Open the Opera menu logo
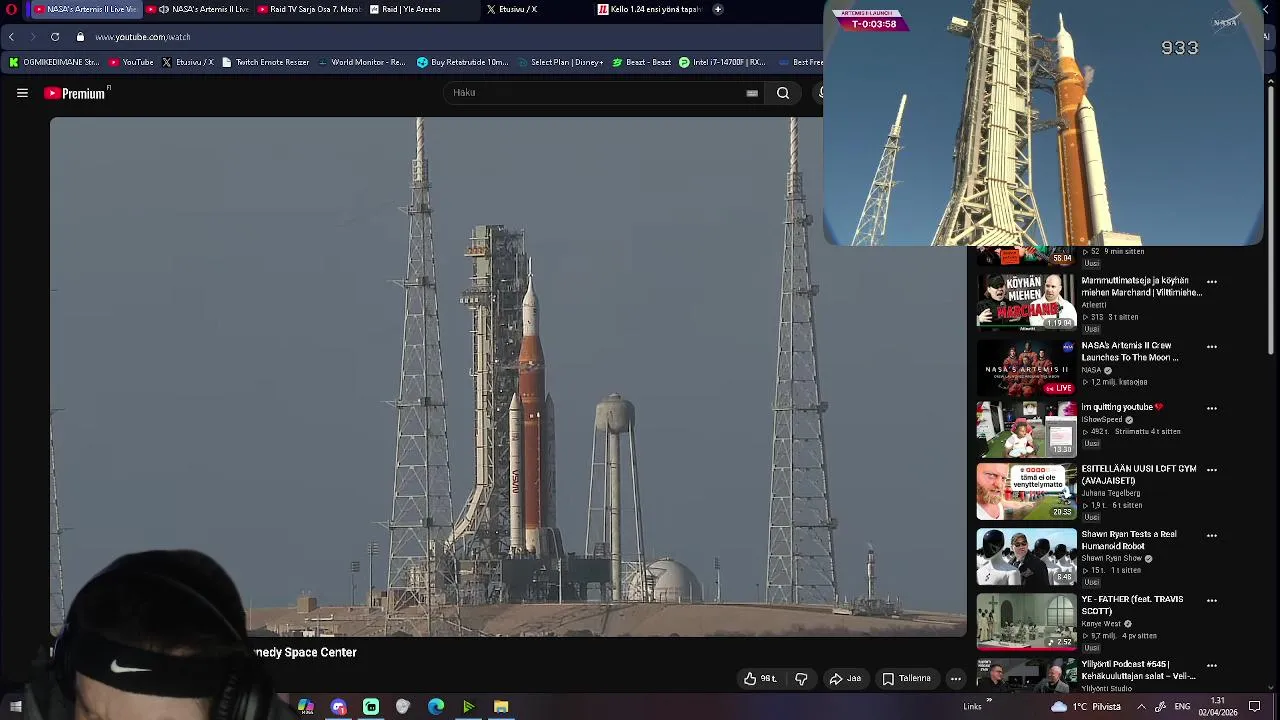This screenshot has width=1280, height=720. [x=11, y=10]
